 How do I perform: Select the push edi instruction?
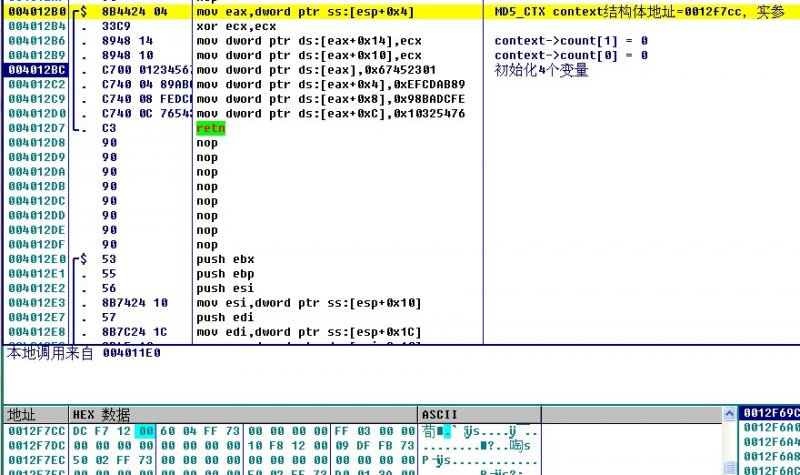click(x=225, y=317)
